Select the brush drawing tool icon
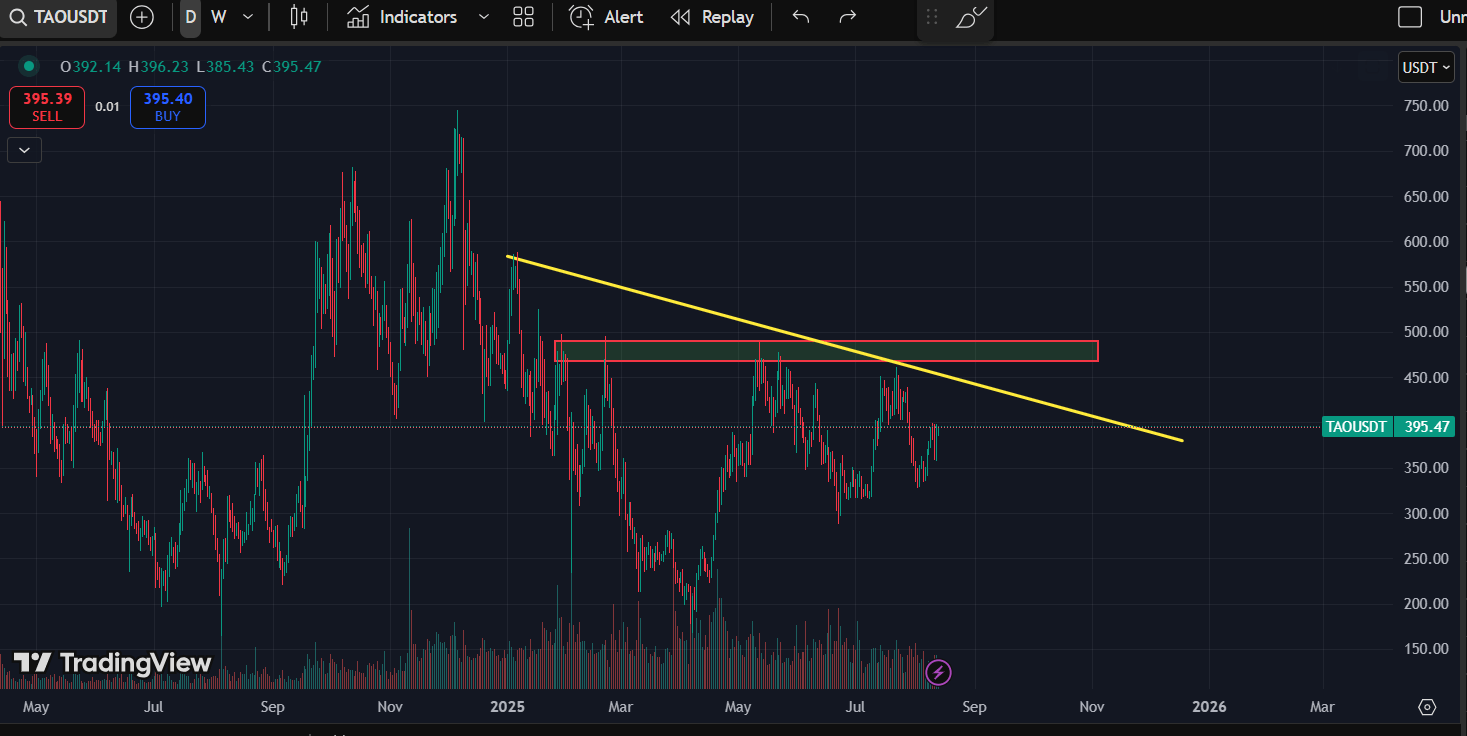Screen dimensions: 1467x736 971,17
